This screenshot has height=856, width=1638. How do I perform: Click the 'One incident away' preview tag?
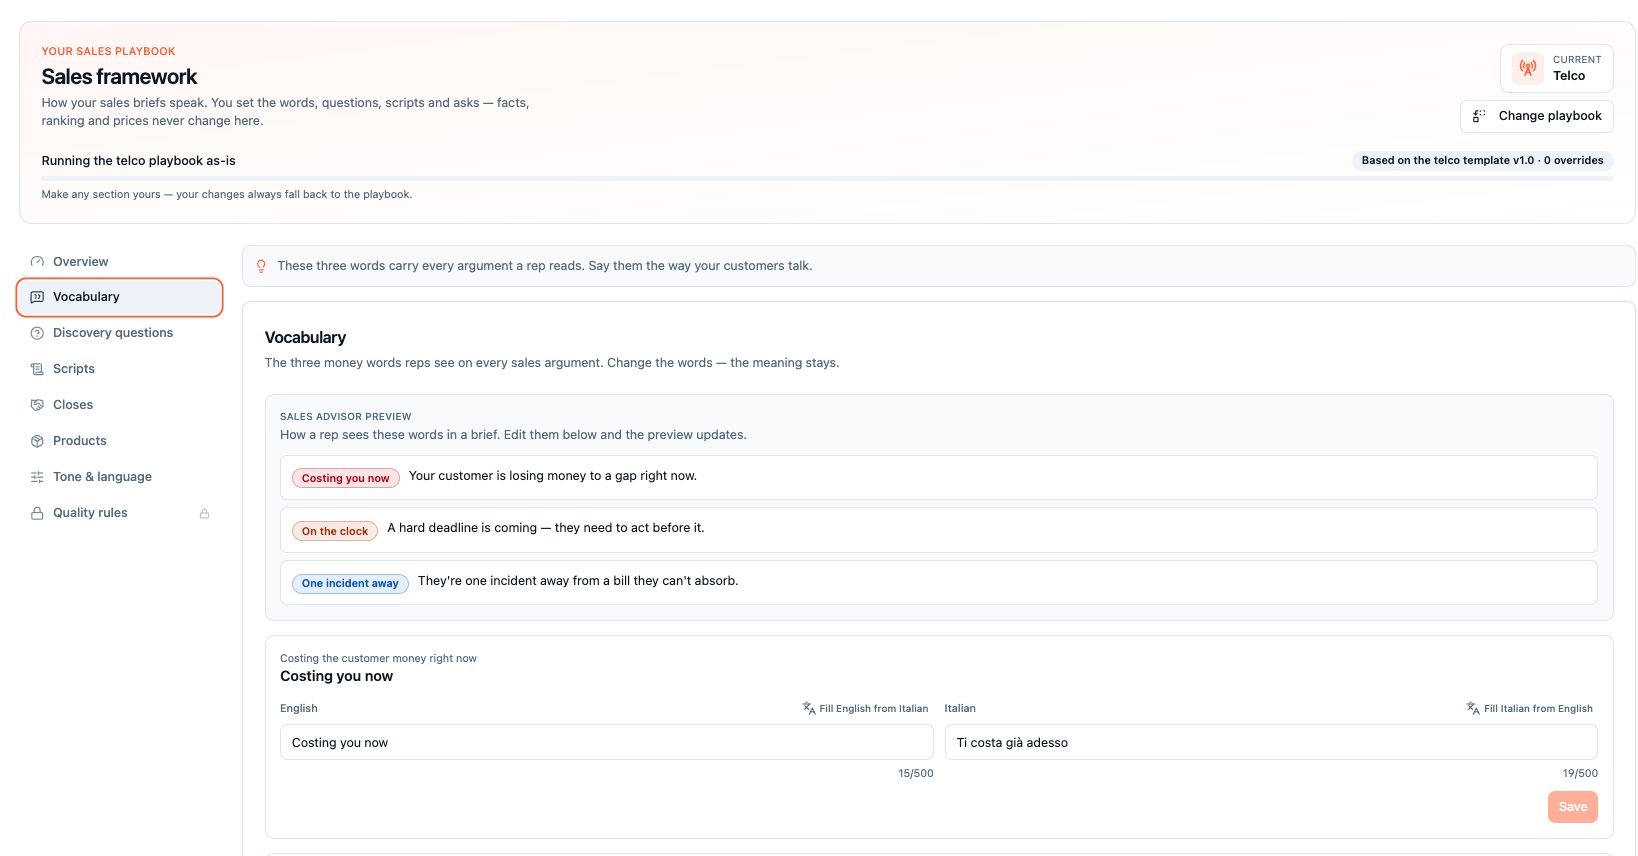(x=350, y=583)
